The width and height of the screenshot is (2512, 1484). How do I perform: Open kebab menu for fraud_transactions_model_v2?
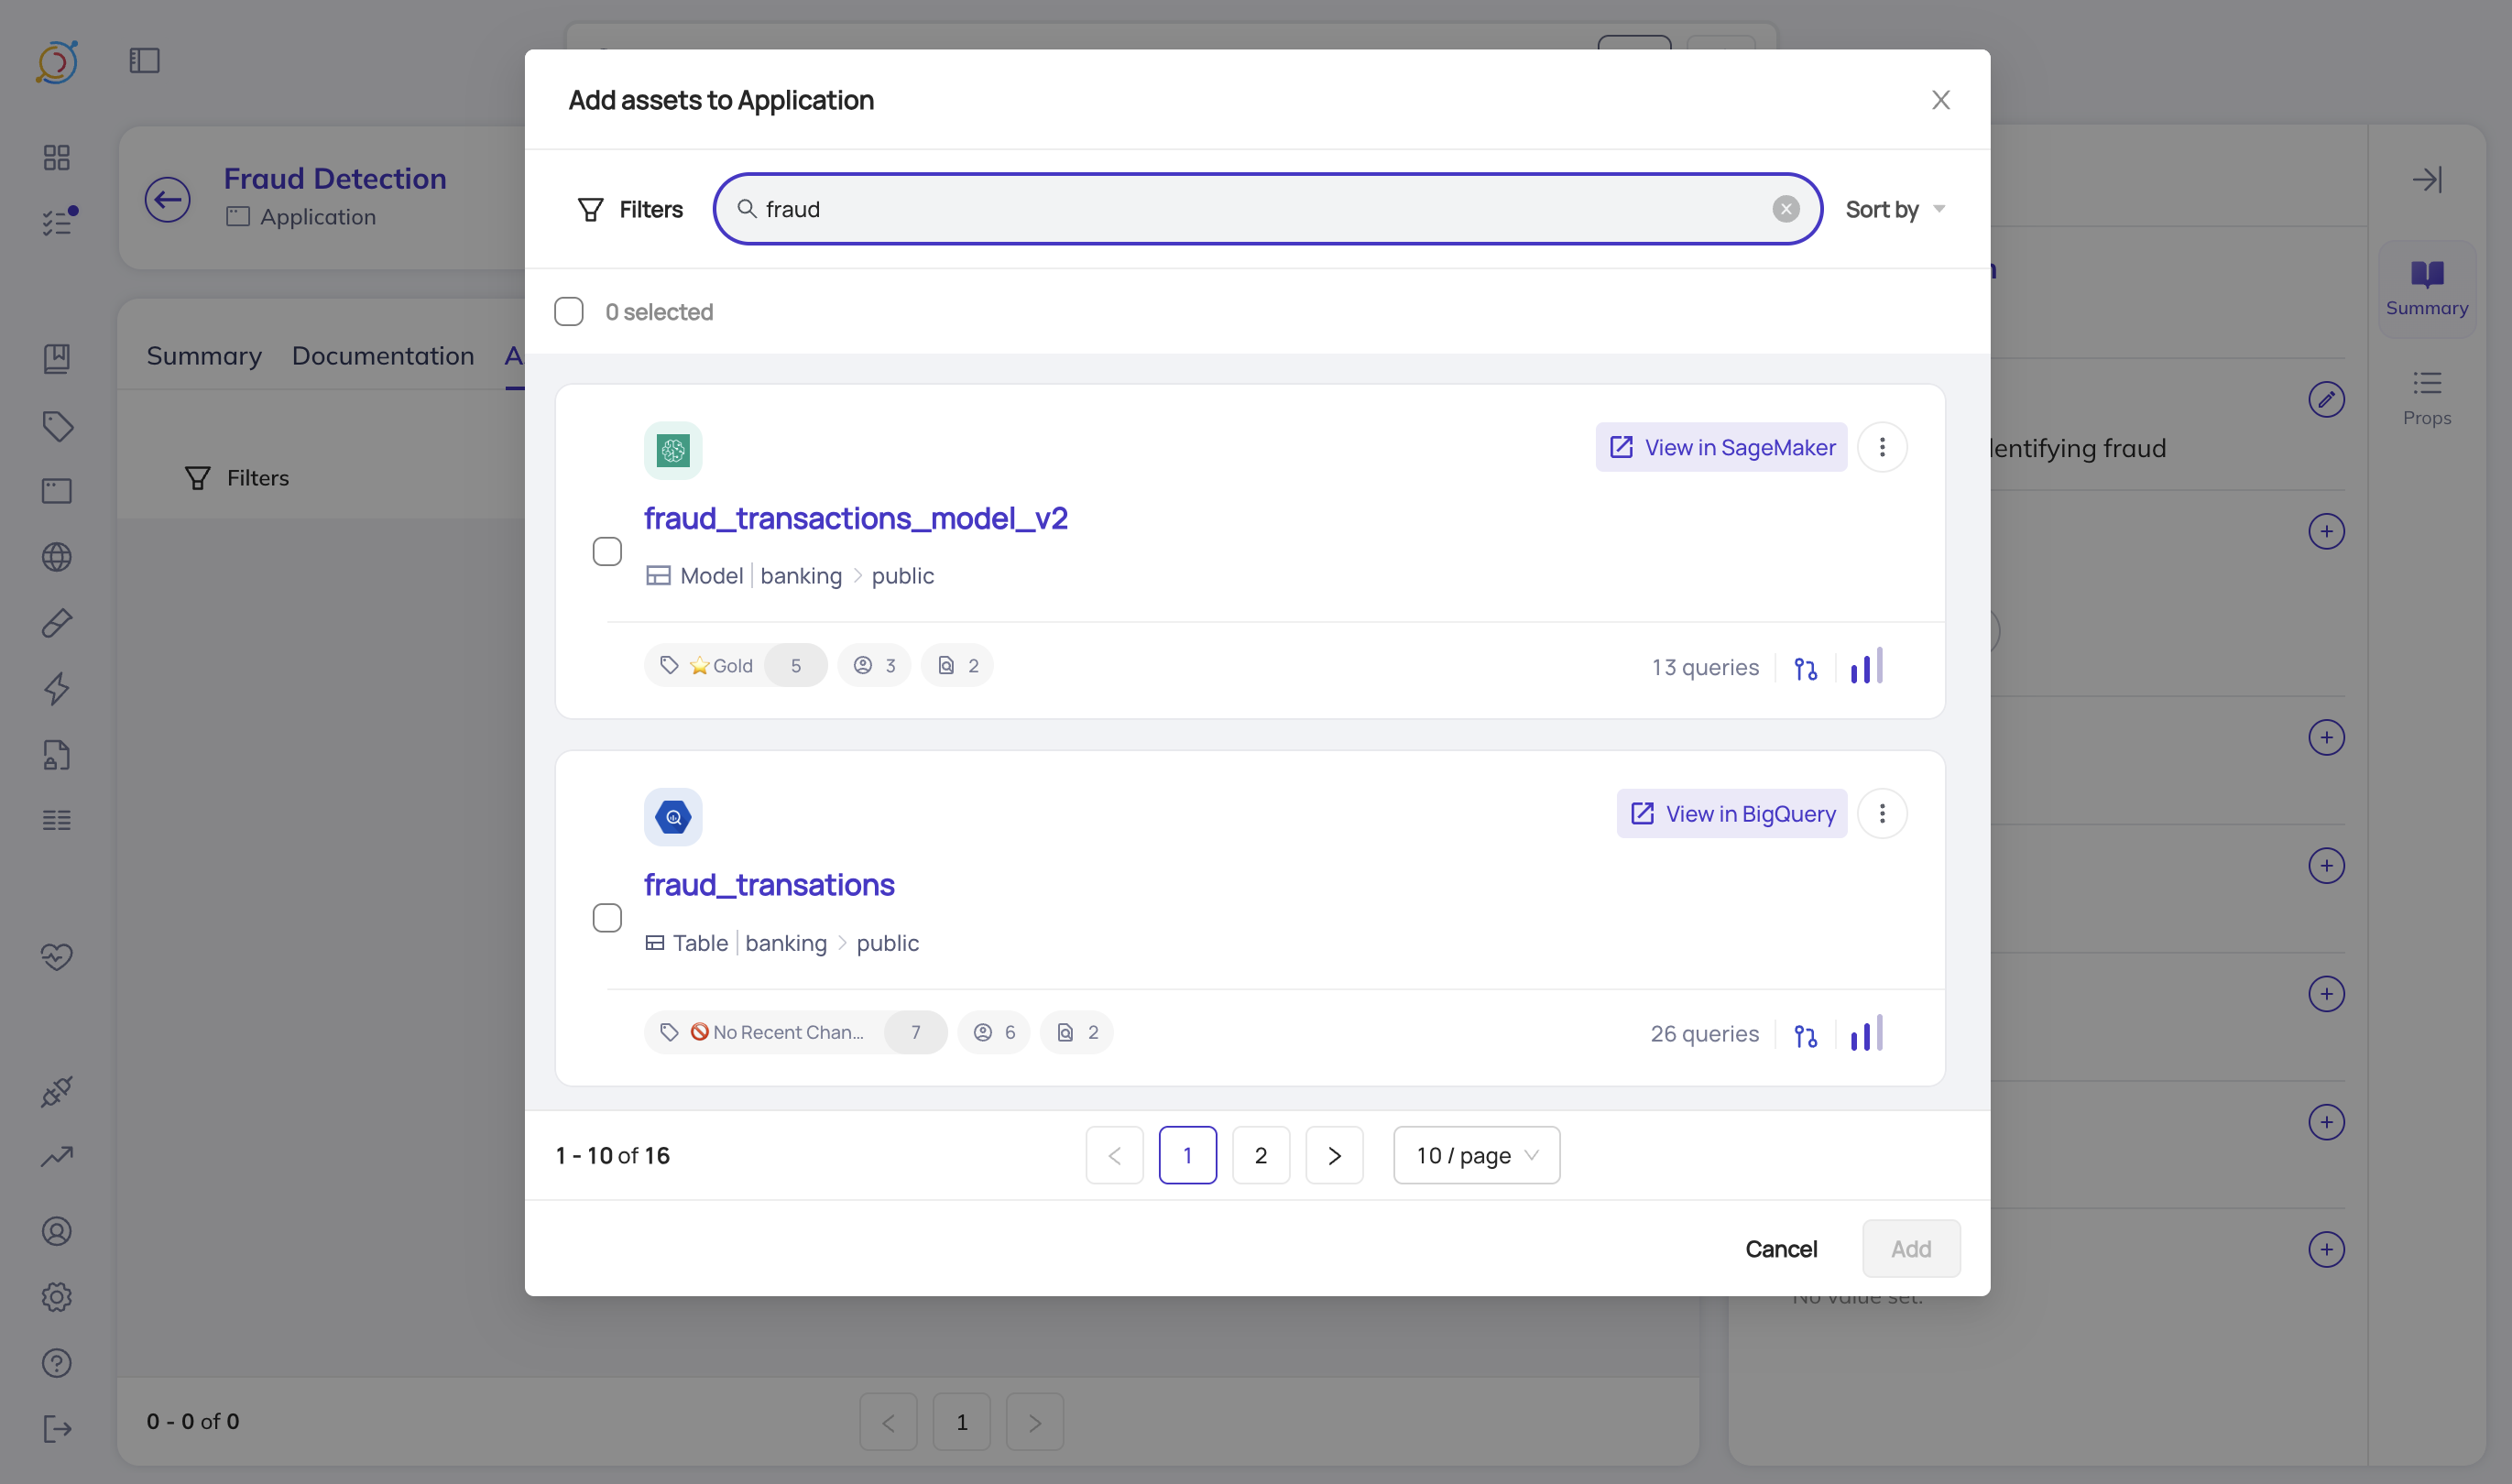1881,447
